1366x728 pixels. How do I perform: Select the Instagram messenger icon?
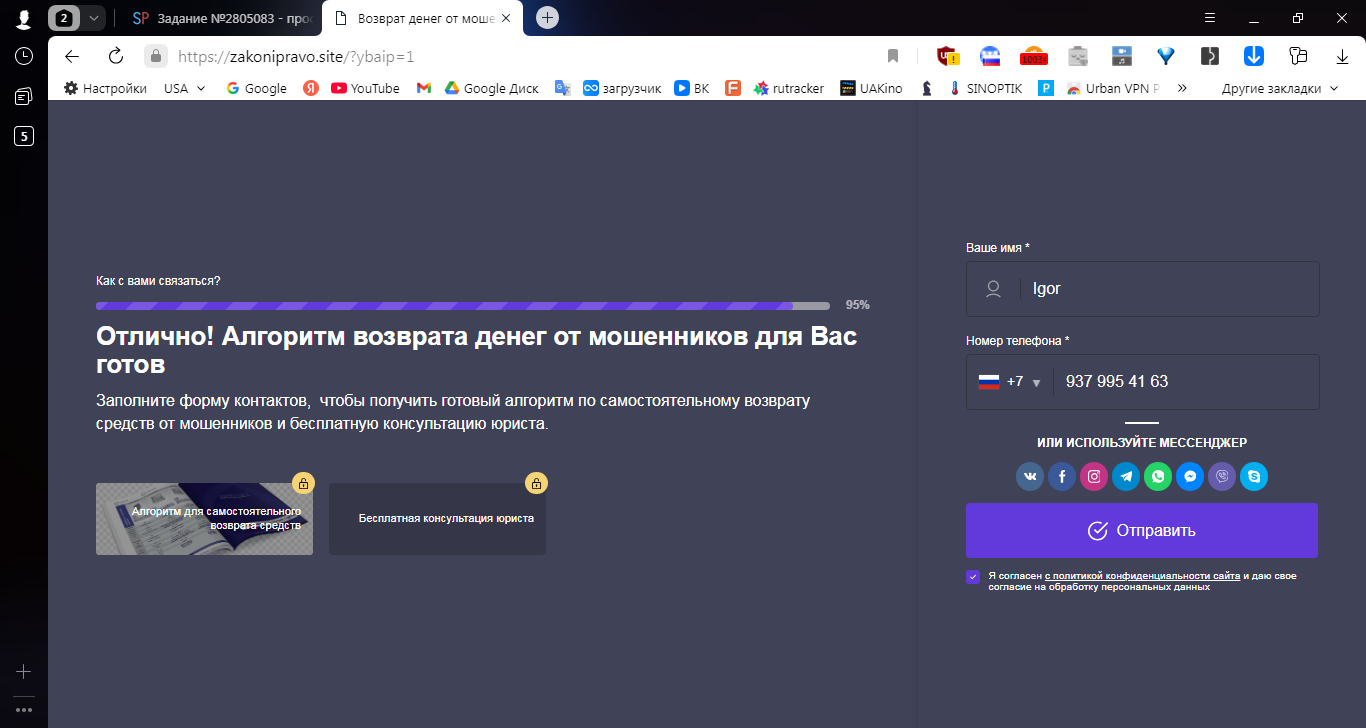point(1094,476)
